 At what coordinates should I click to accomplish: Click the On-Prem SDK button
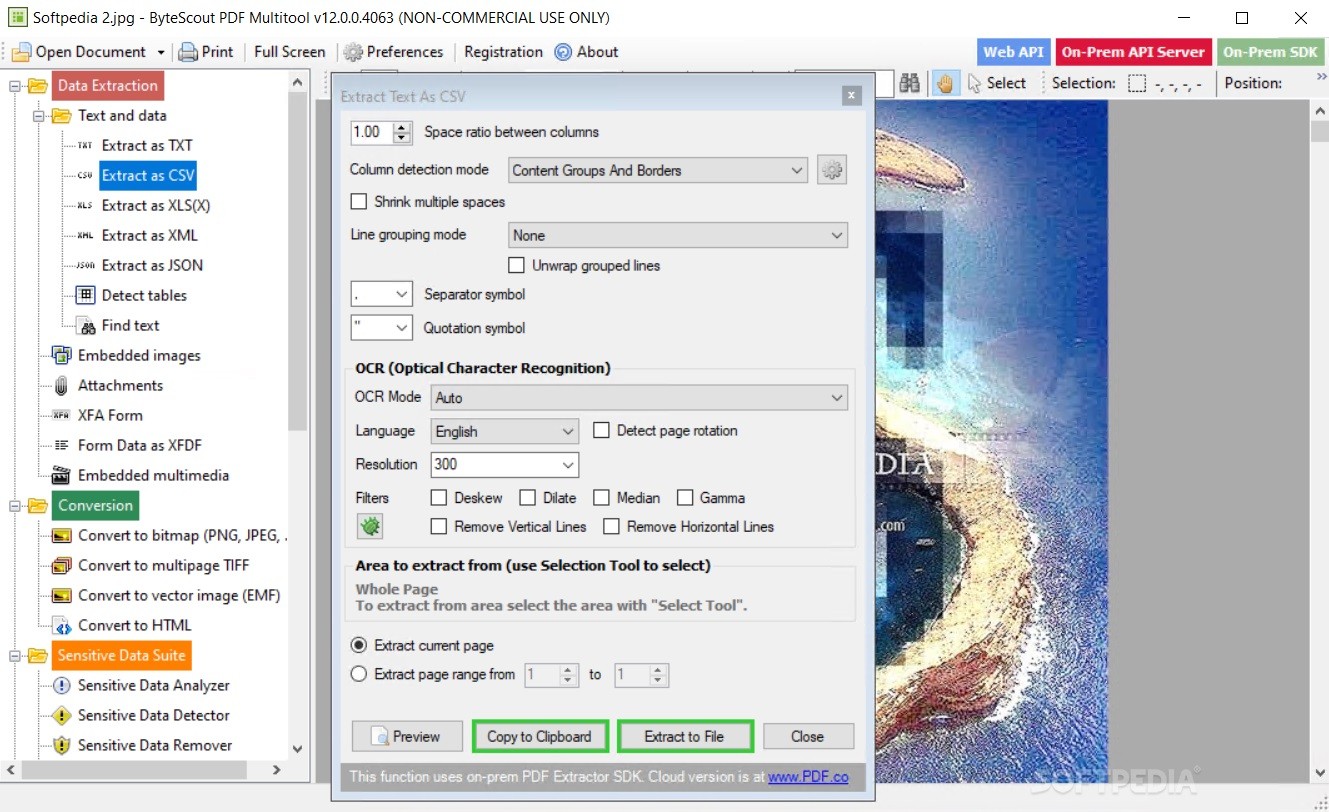coord(1271,52)
